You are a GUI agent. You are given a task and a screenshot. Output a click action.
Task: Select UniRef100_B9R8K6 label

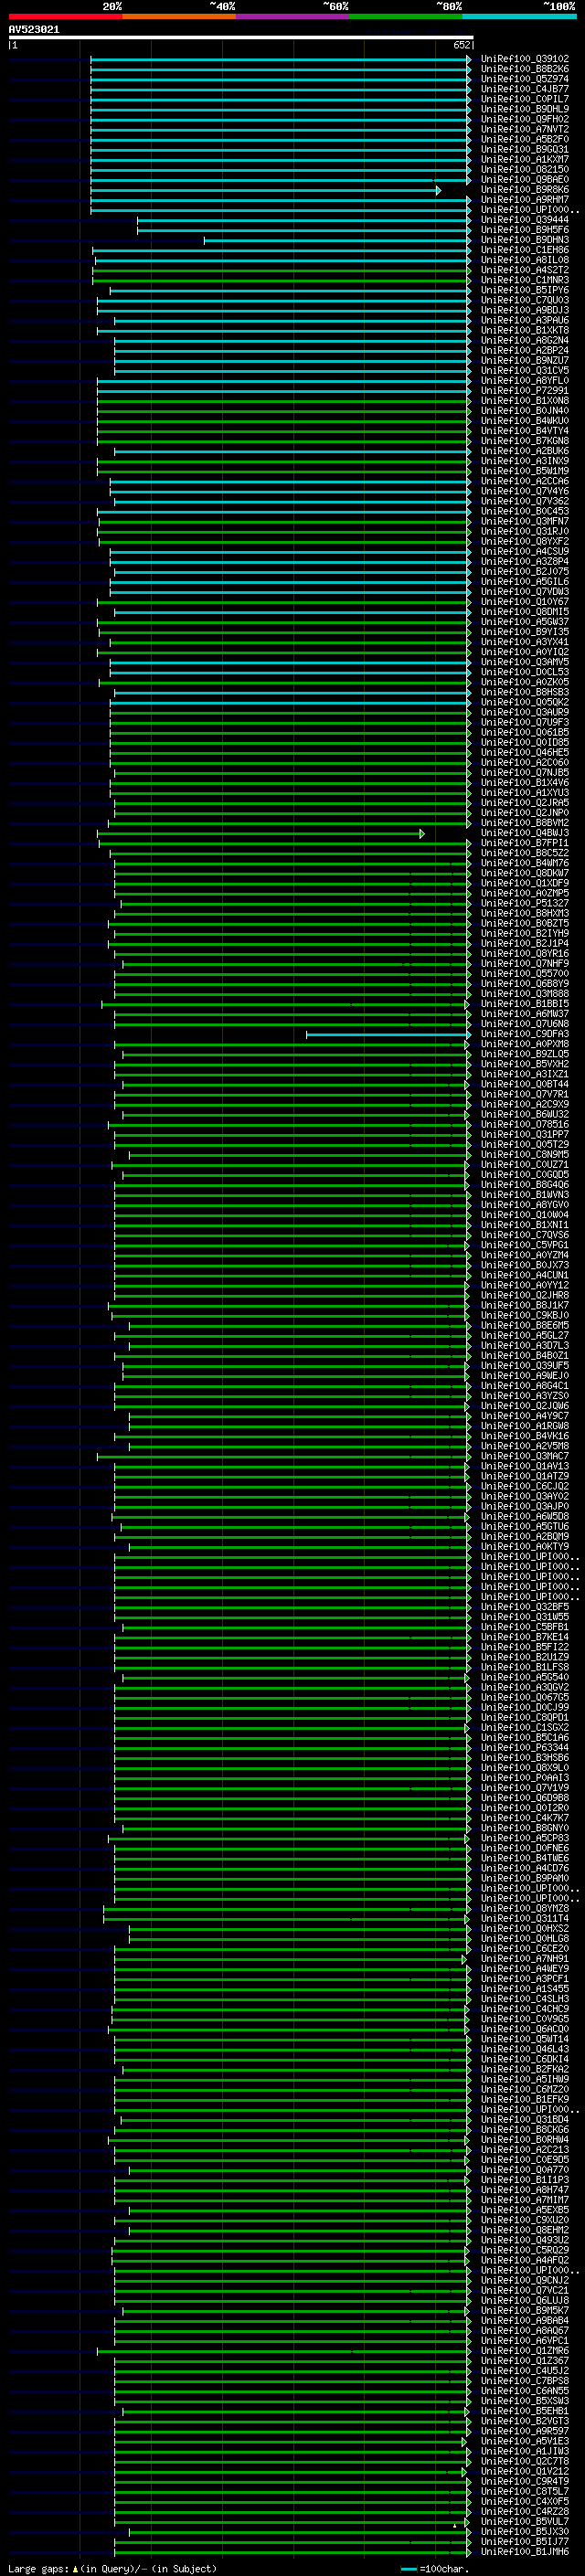click(525, 190)
